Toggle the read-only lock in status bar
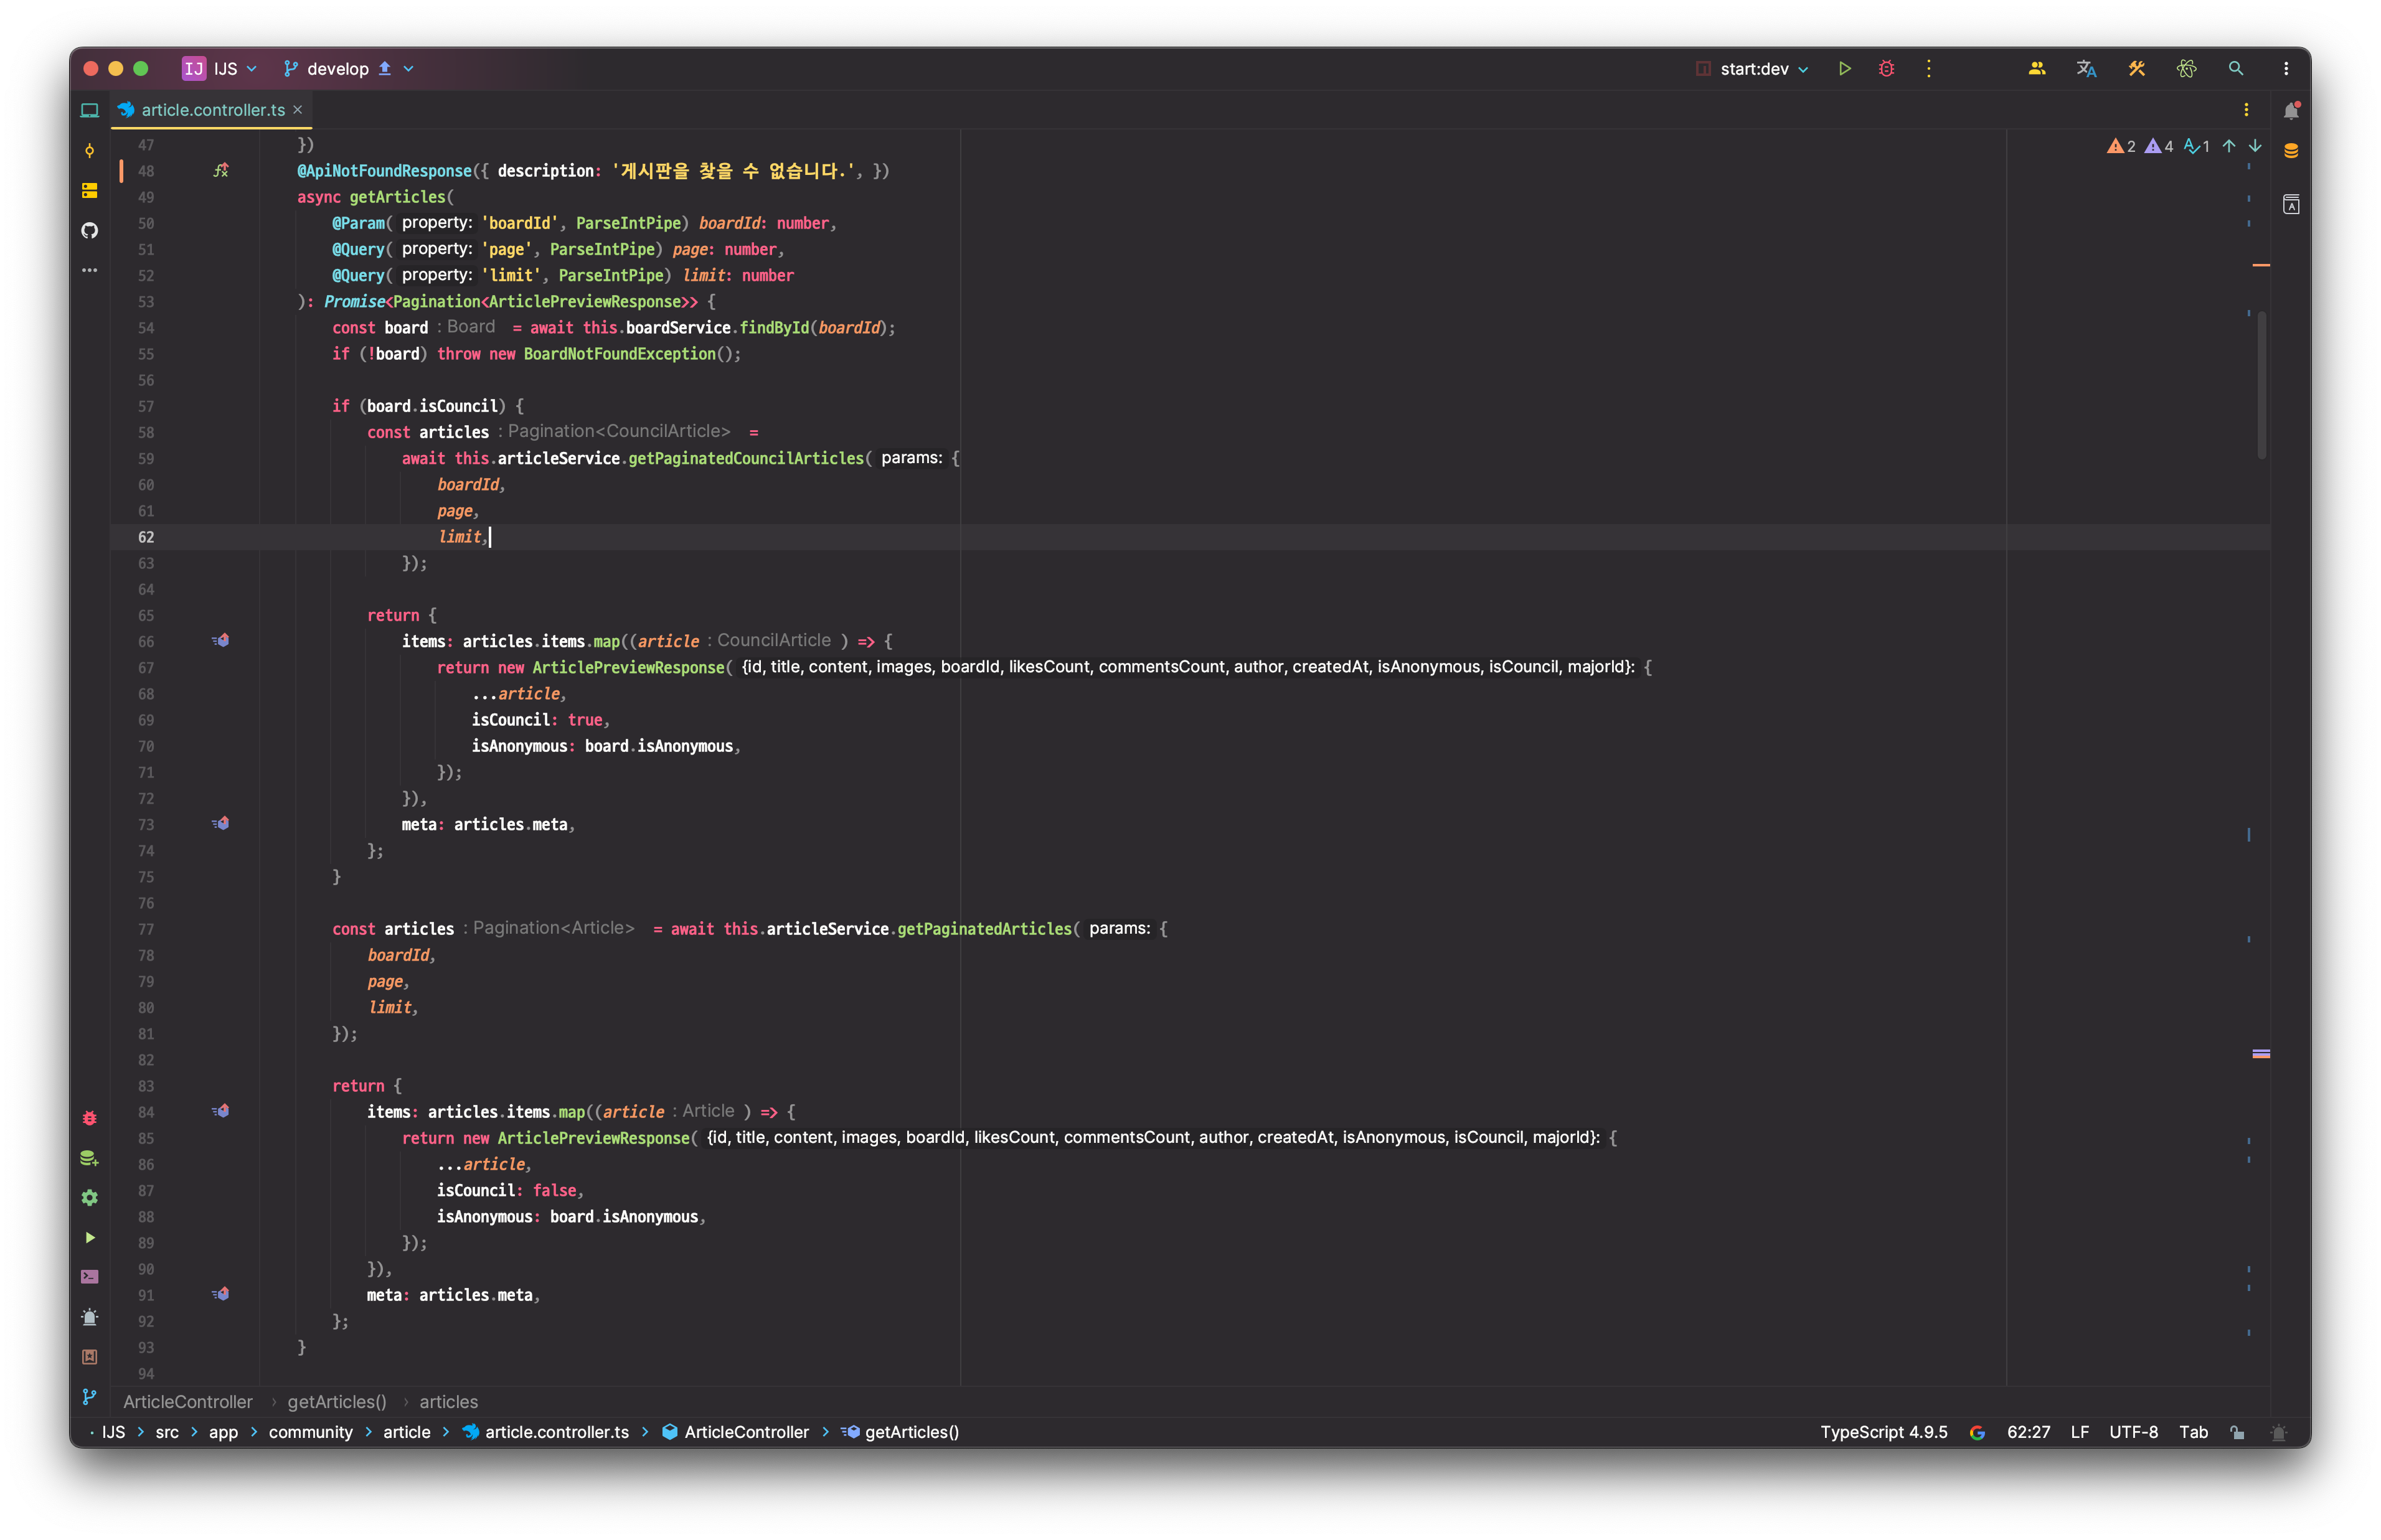The height and width of the screenshot is (1540, 2381). point(2237,1432)
